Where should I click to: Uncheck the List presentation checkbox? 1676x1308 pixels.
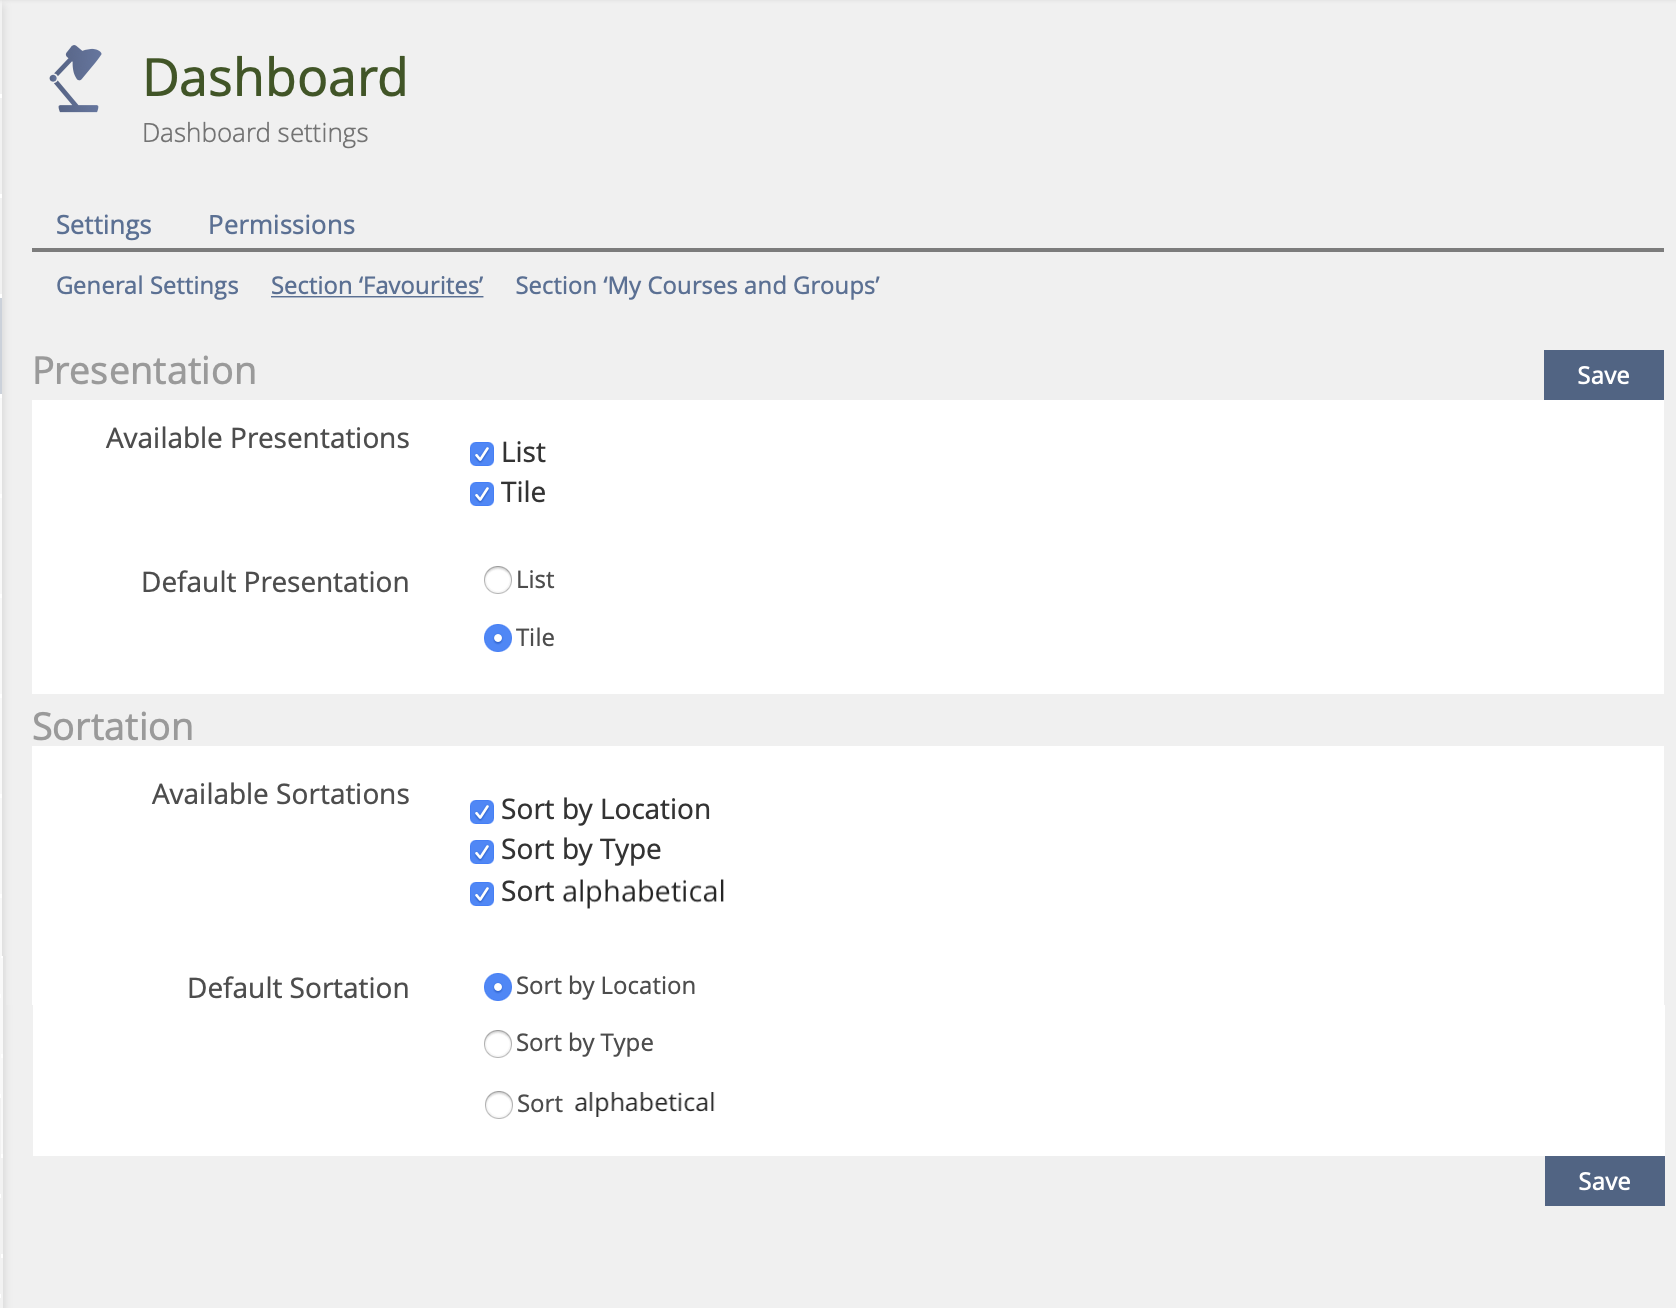pyautogui.click(x=482, y=454)
